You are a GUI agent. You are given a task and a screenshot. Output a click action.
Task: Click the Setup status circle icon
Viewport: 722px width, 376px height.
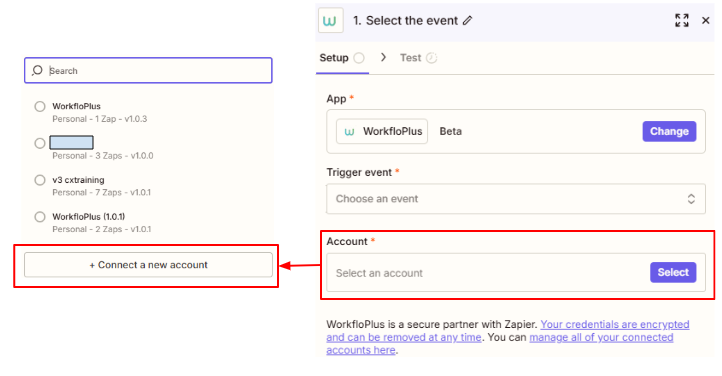(359, 58)
